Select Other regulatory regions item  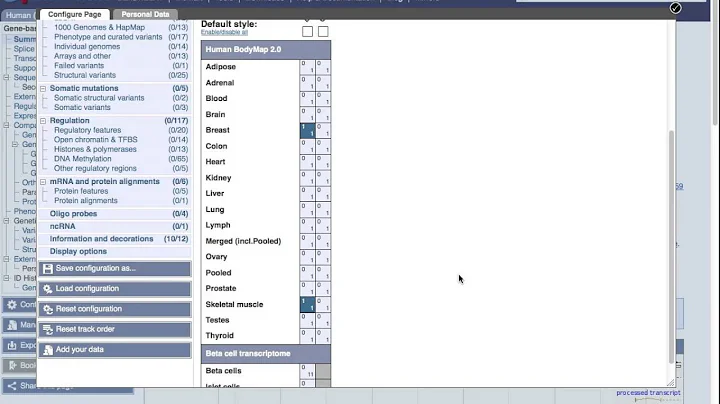tap(95, 168)
